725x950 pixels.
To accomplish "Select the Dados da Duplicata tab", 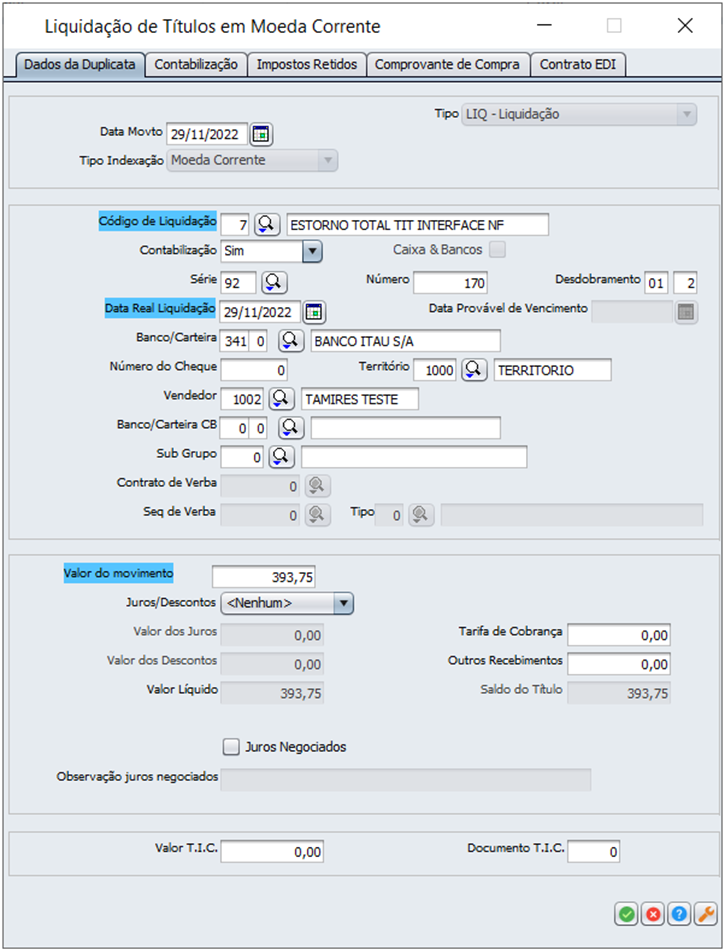I will (x=80, y=65).
